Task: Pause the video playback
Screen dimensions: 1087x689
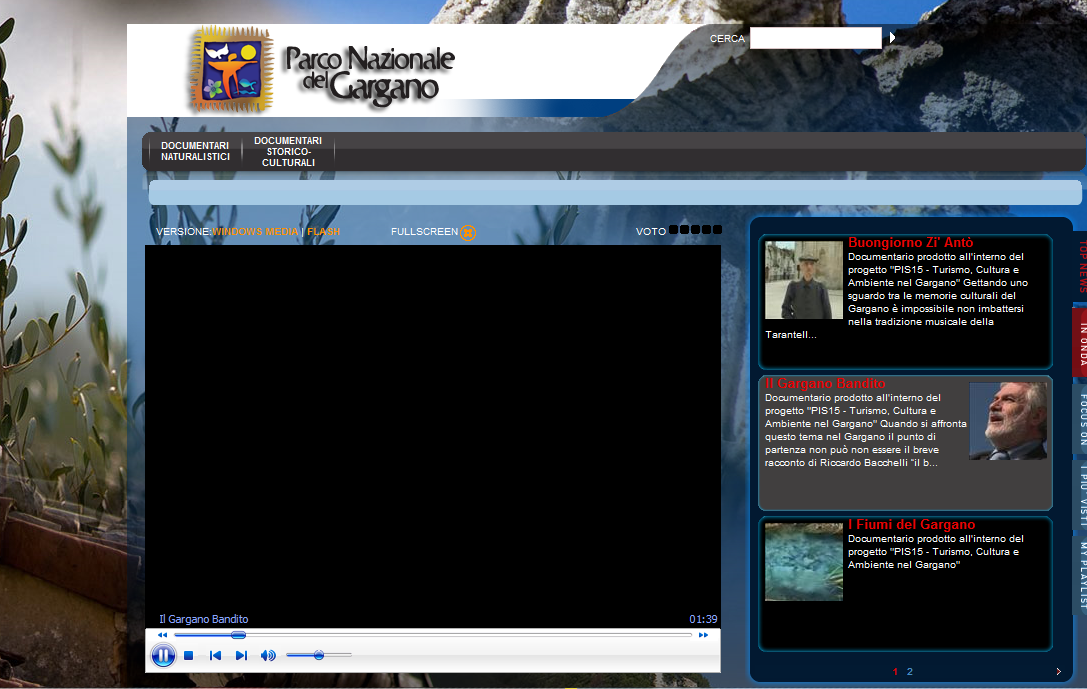Action: pyautogui.click(x=163, y=655)
